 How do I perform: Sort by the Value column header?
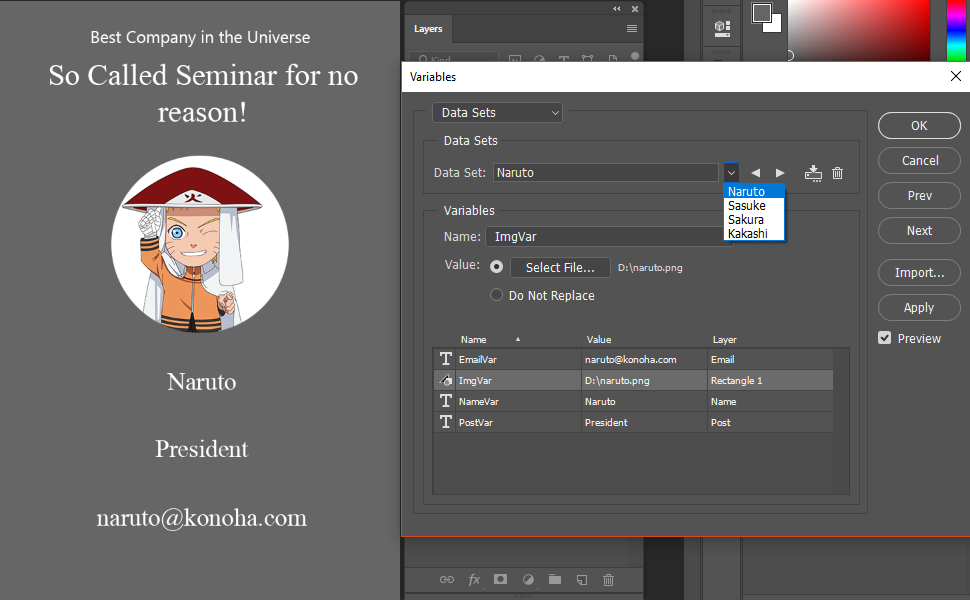(599, 340)
